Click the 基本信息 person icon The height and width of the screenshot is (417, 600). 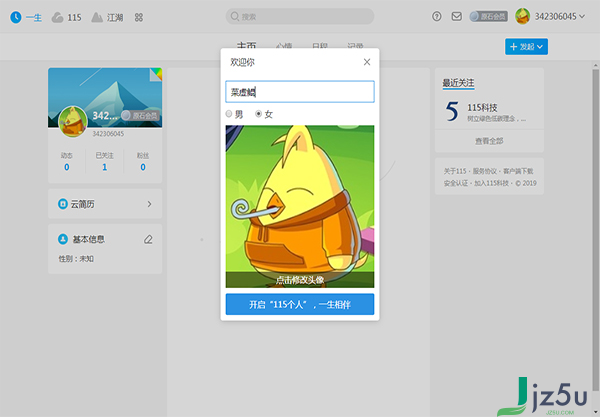pyautogui.click(x=62, y=239)
